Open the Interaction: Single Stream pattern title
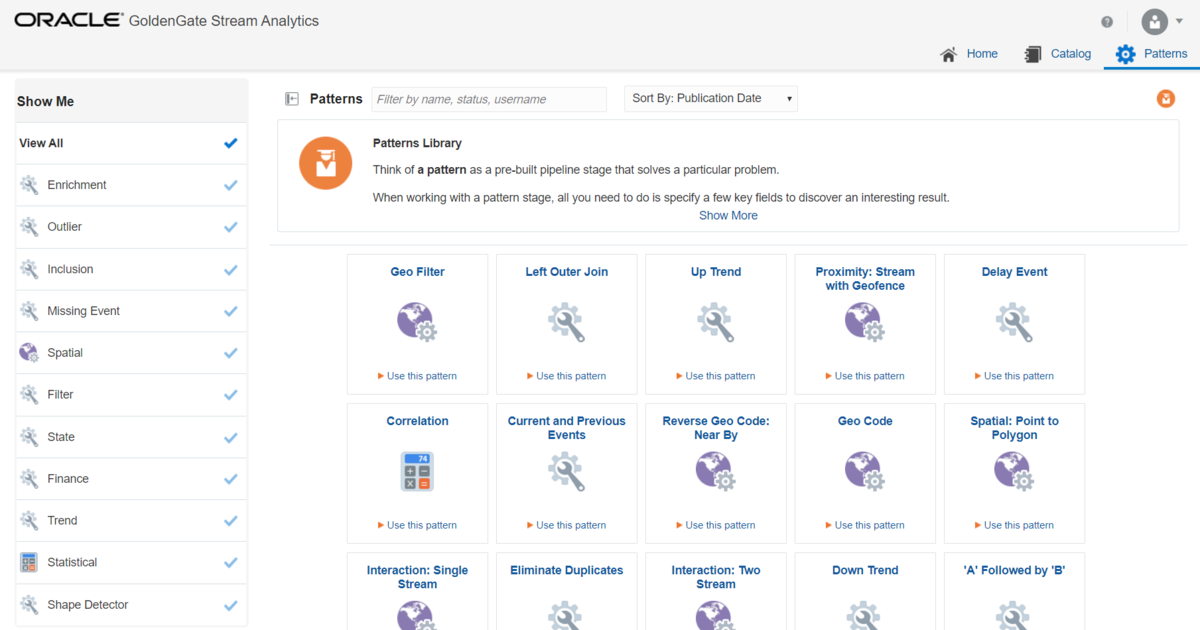Viewport: 1200px width, 630px height. 418,577
